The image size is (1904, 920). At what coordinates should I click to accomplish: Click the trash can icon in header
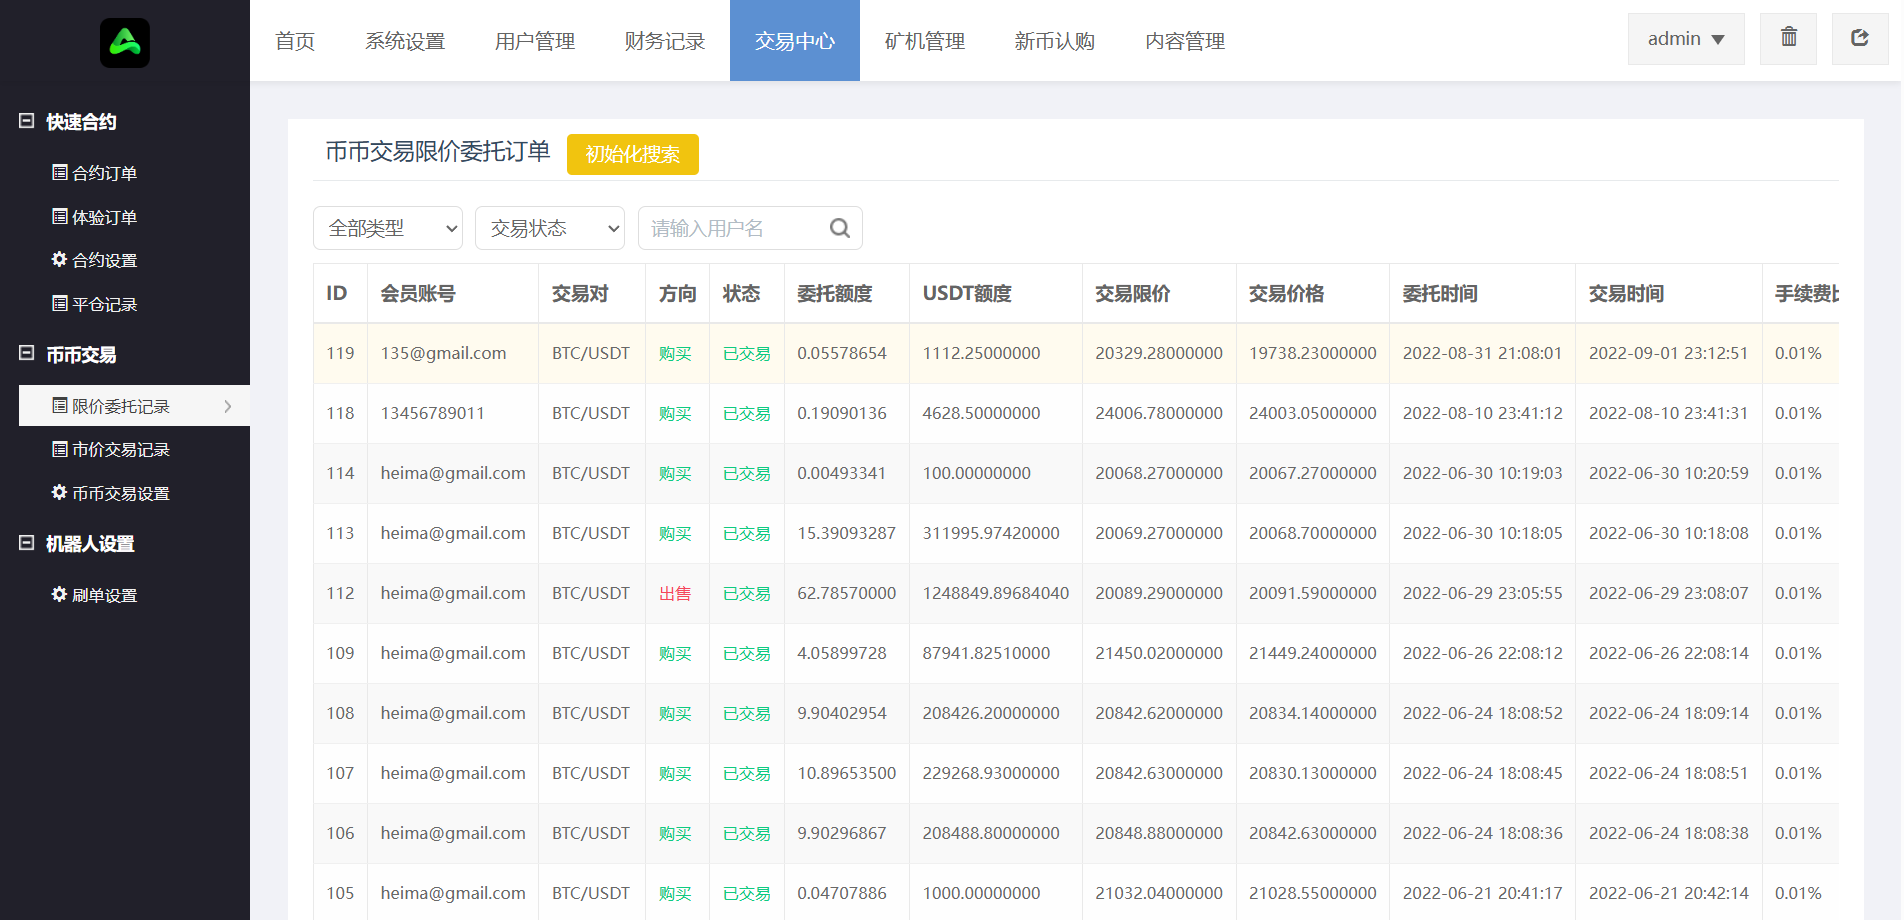[1788, 38]
